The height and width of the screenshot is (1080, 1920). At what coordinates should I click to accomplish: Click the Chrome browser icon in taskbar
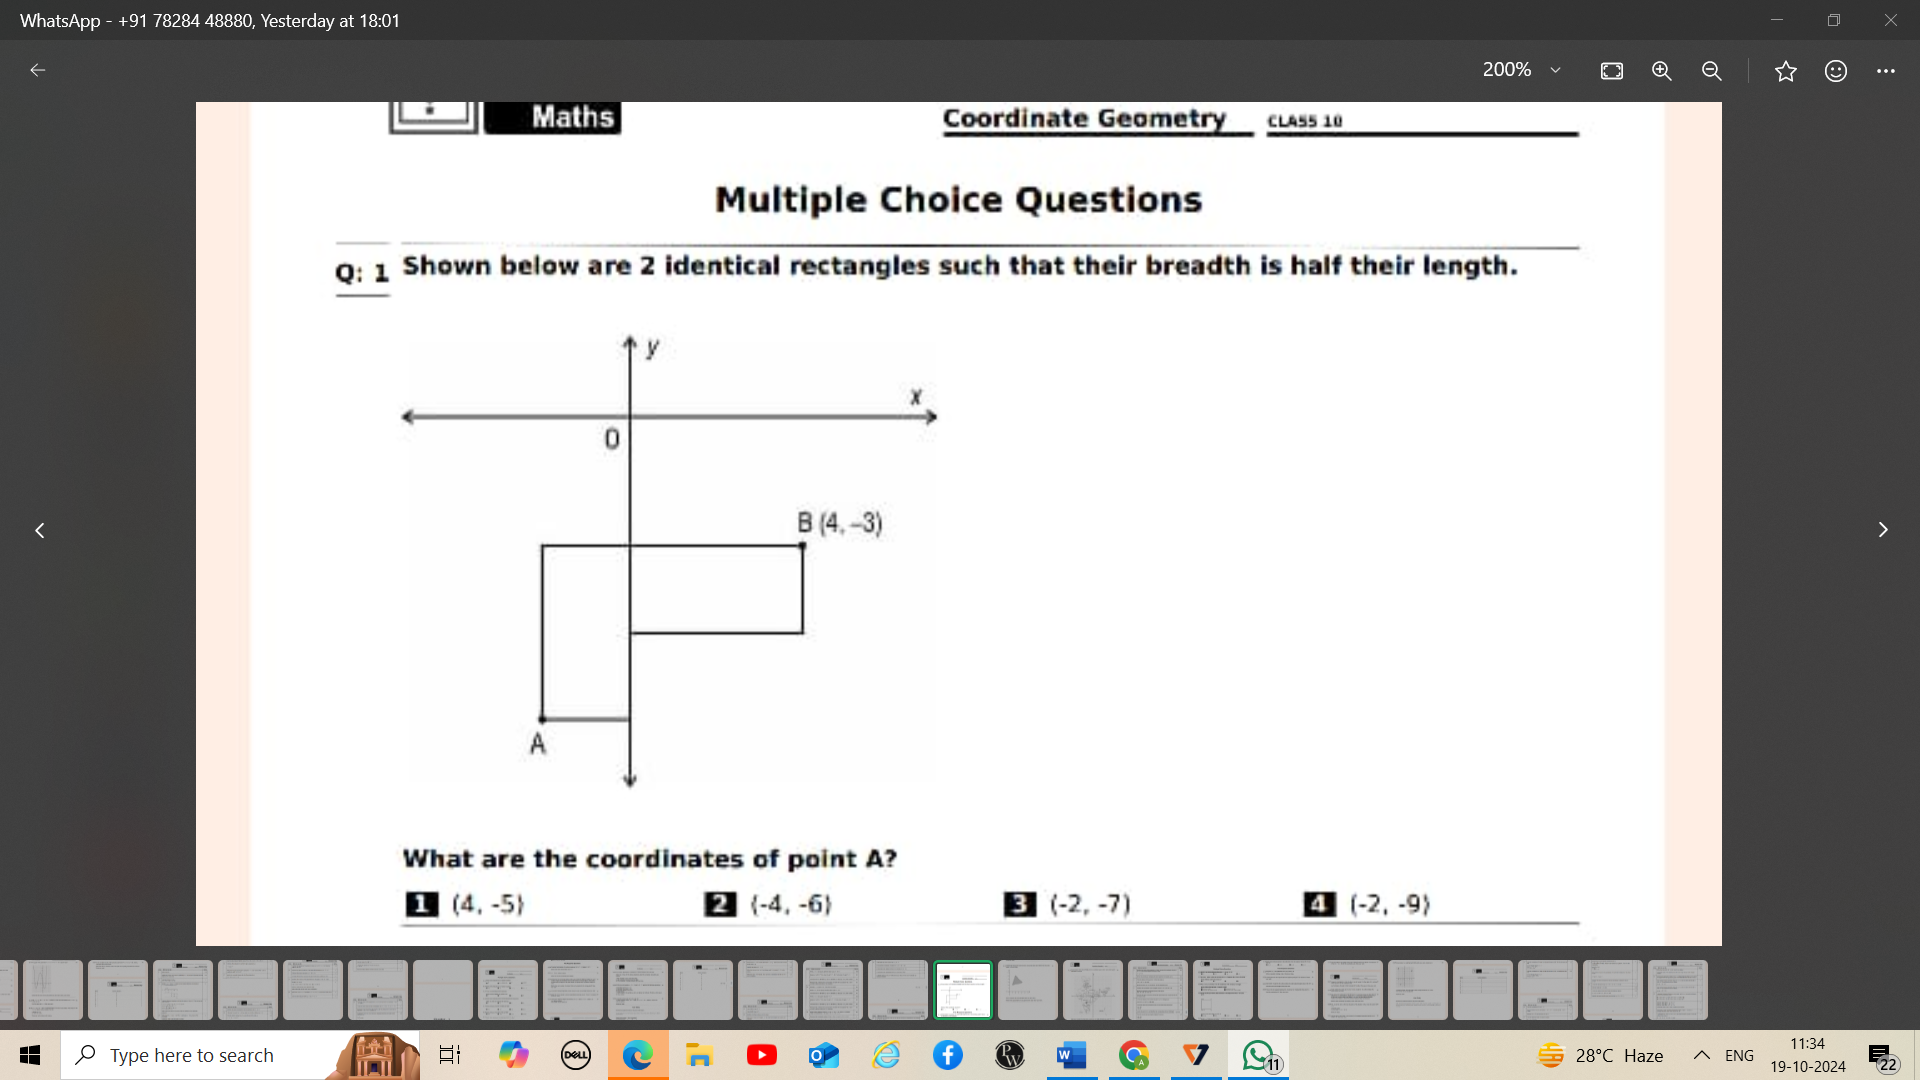(1133, 1054)
